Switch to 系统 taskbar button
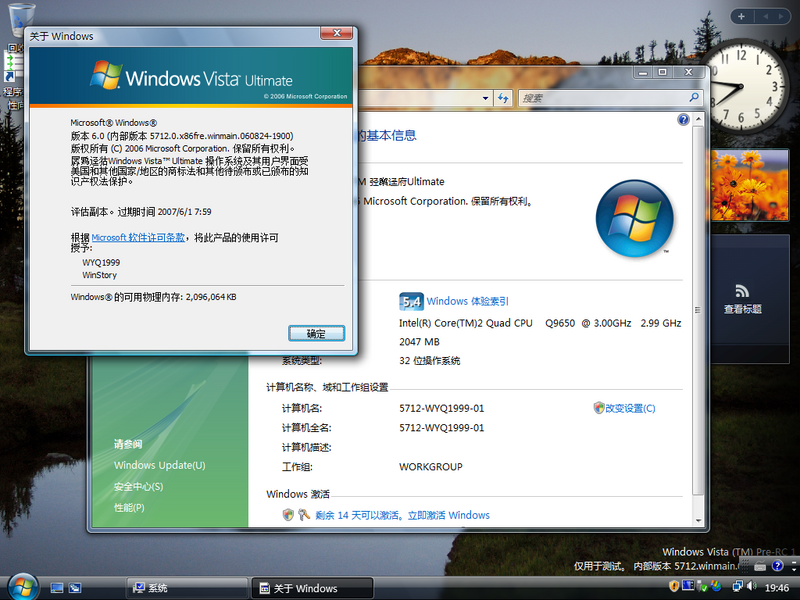Image resolution: width=800 pixels, height=600 pixels. pyautogui.click(x=187, y=588)
